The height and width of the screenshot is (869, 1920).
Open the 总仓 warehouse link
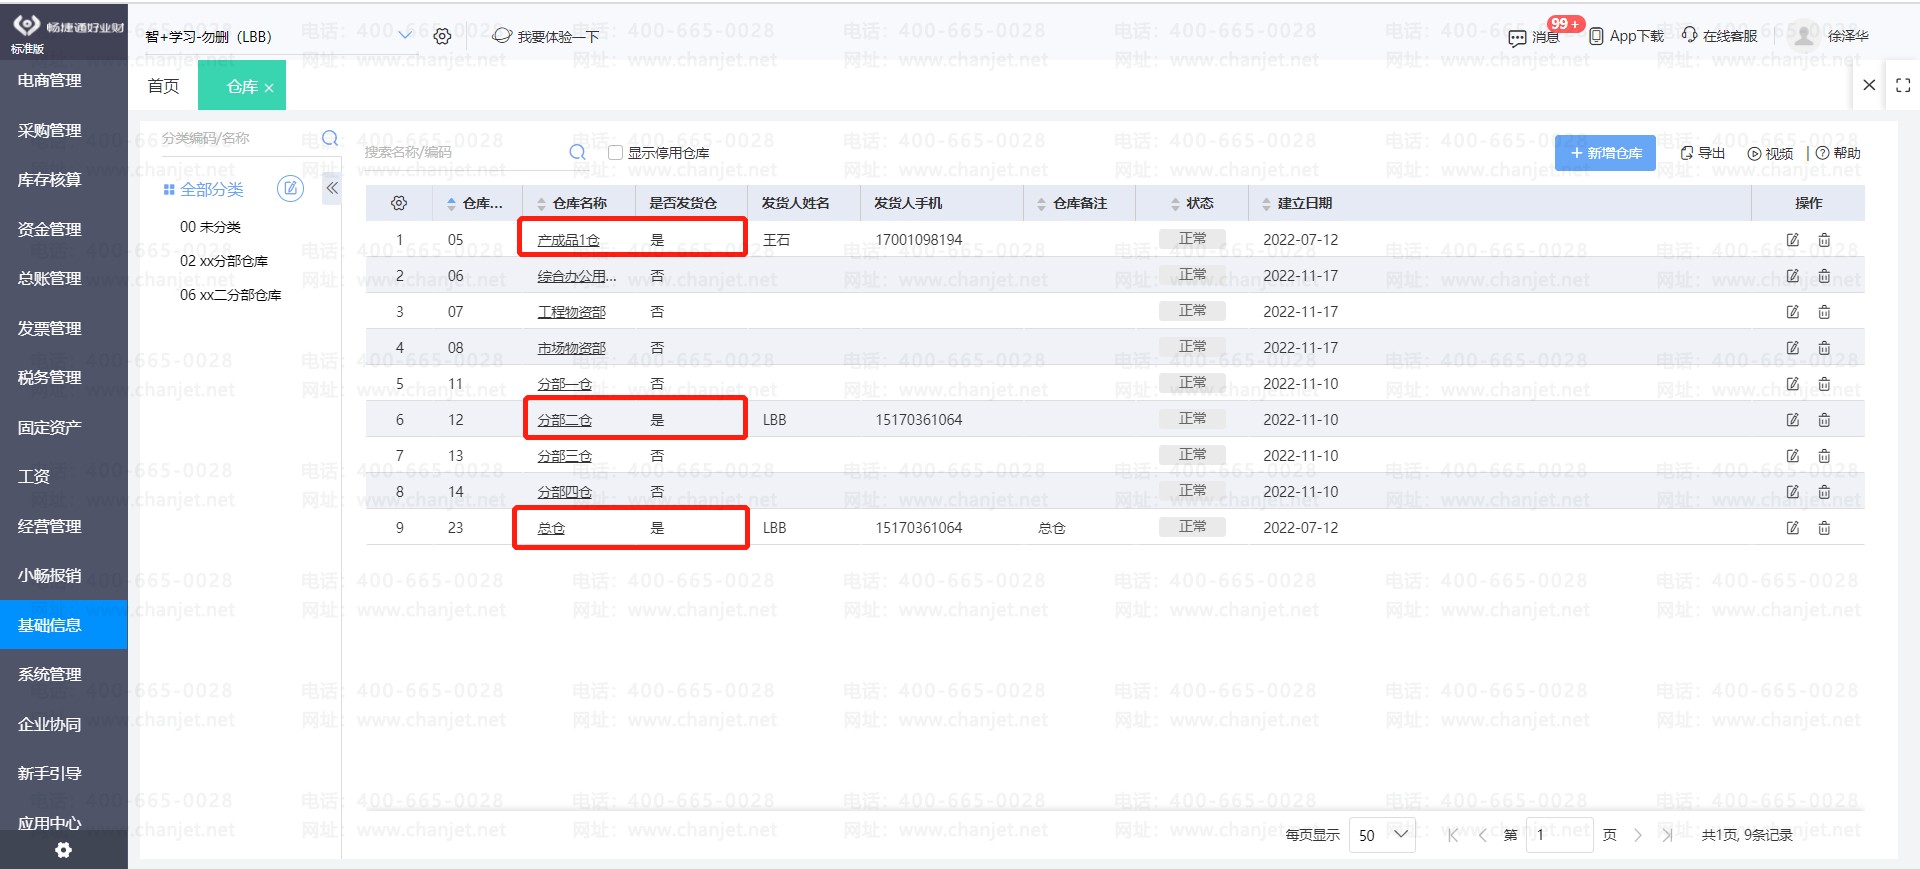point(551,528)
